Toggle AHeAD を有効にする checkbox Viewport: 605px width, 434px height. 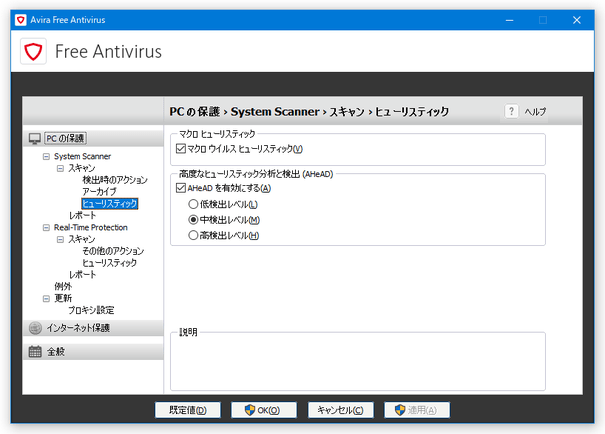[x=180, y=188]
